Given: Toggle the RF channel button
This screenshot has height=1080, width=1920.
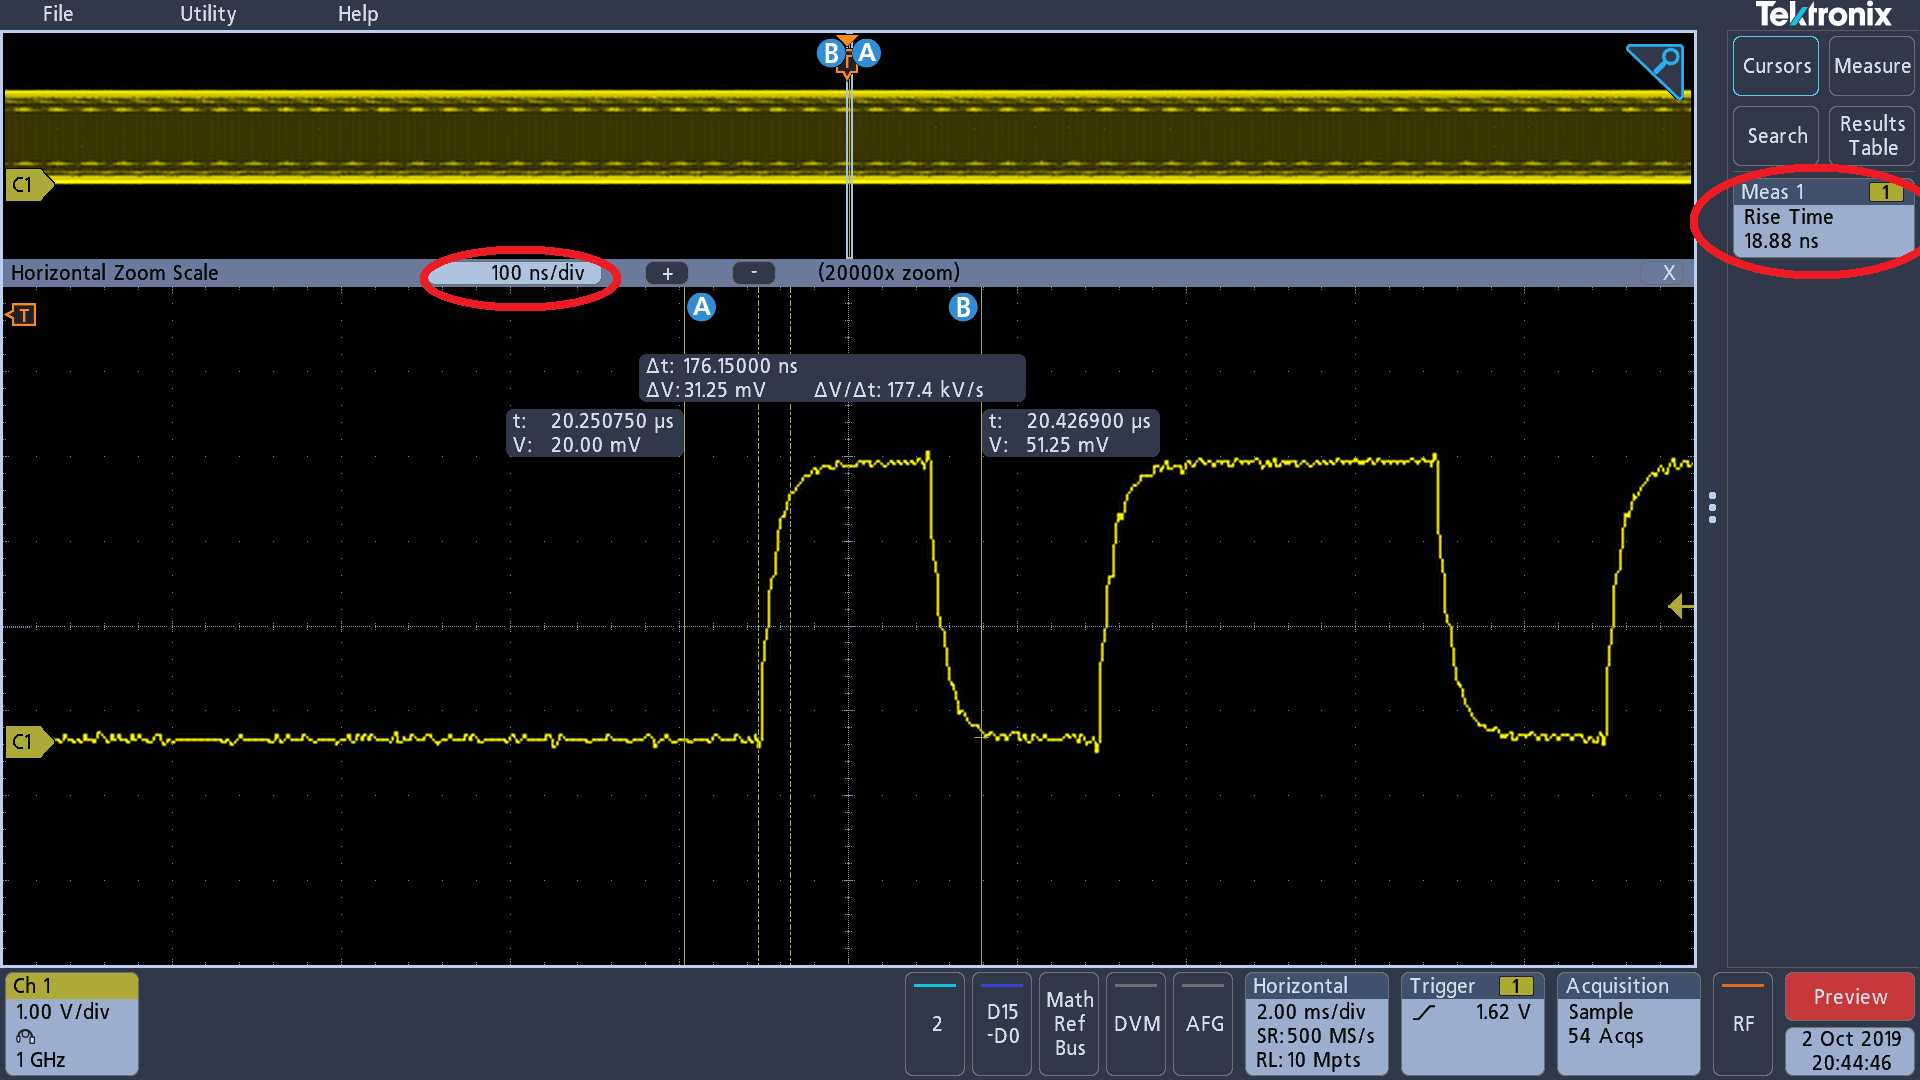Looking at the screenshot, I should (x=1743, y=1023).
